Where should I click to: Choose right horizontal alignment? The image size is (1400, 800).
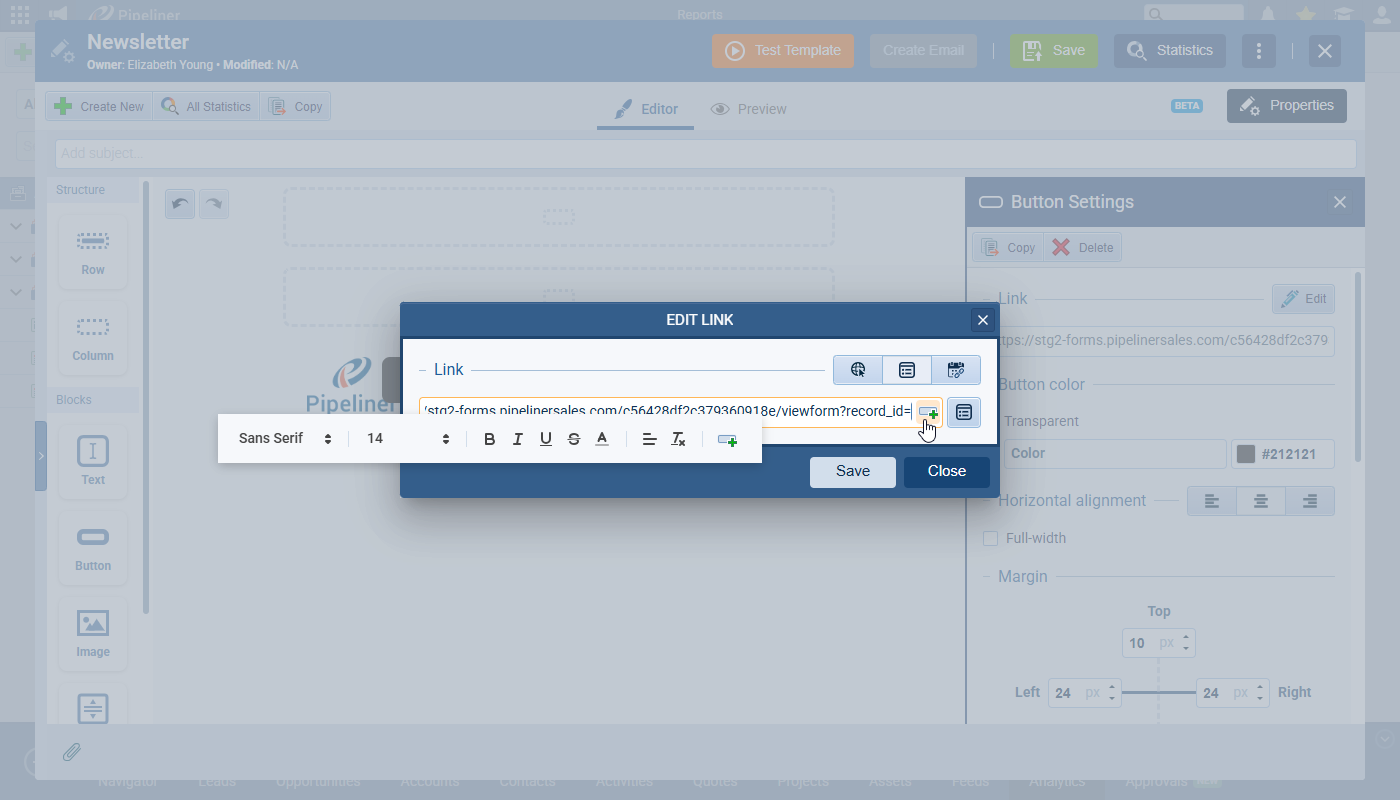pos(1309,501)
